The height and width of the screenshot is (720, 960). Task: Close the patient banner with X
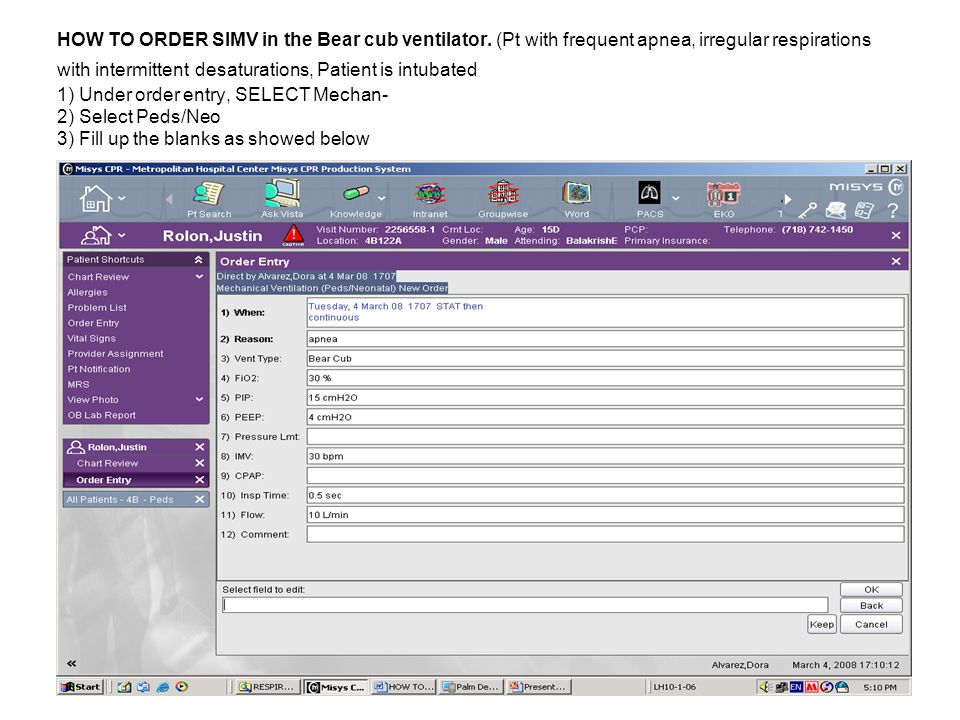coord(896,236)
